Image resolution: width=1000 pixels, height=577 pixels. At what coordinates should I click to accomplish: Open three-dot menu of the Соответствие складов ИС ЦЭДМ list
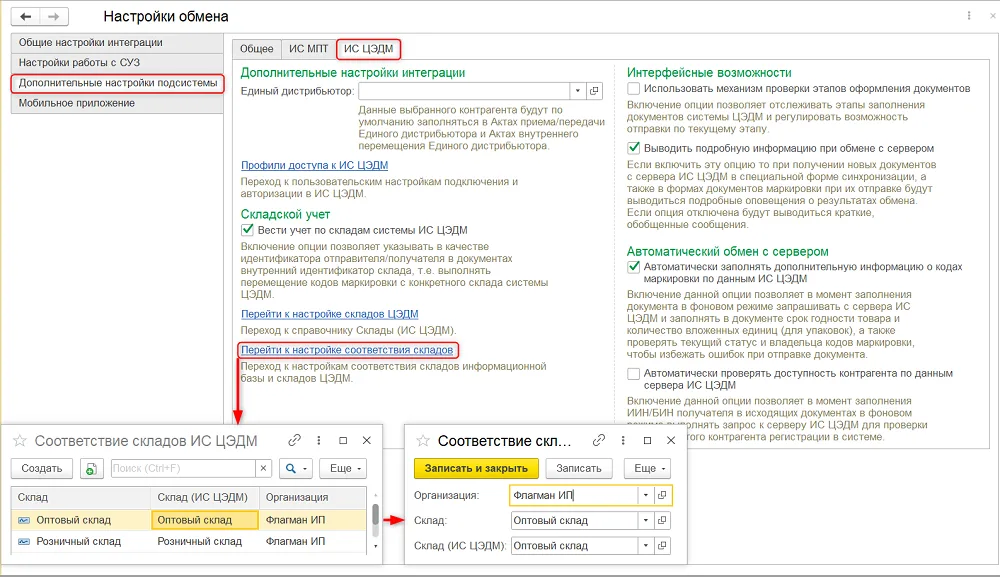point(319,440)
